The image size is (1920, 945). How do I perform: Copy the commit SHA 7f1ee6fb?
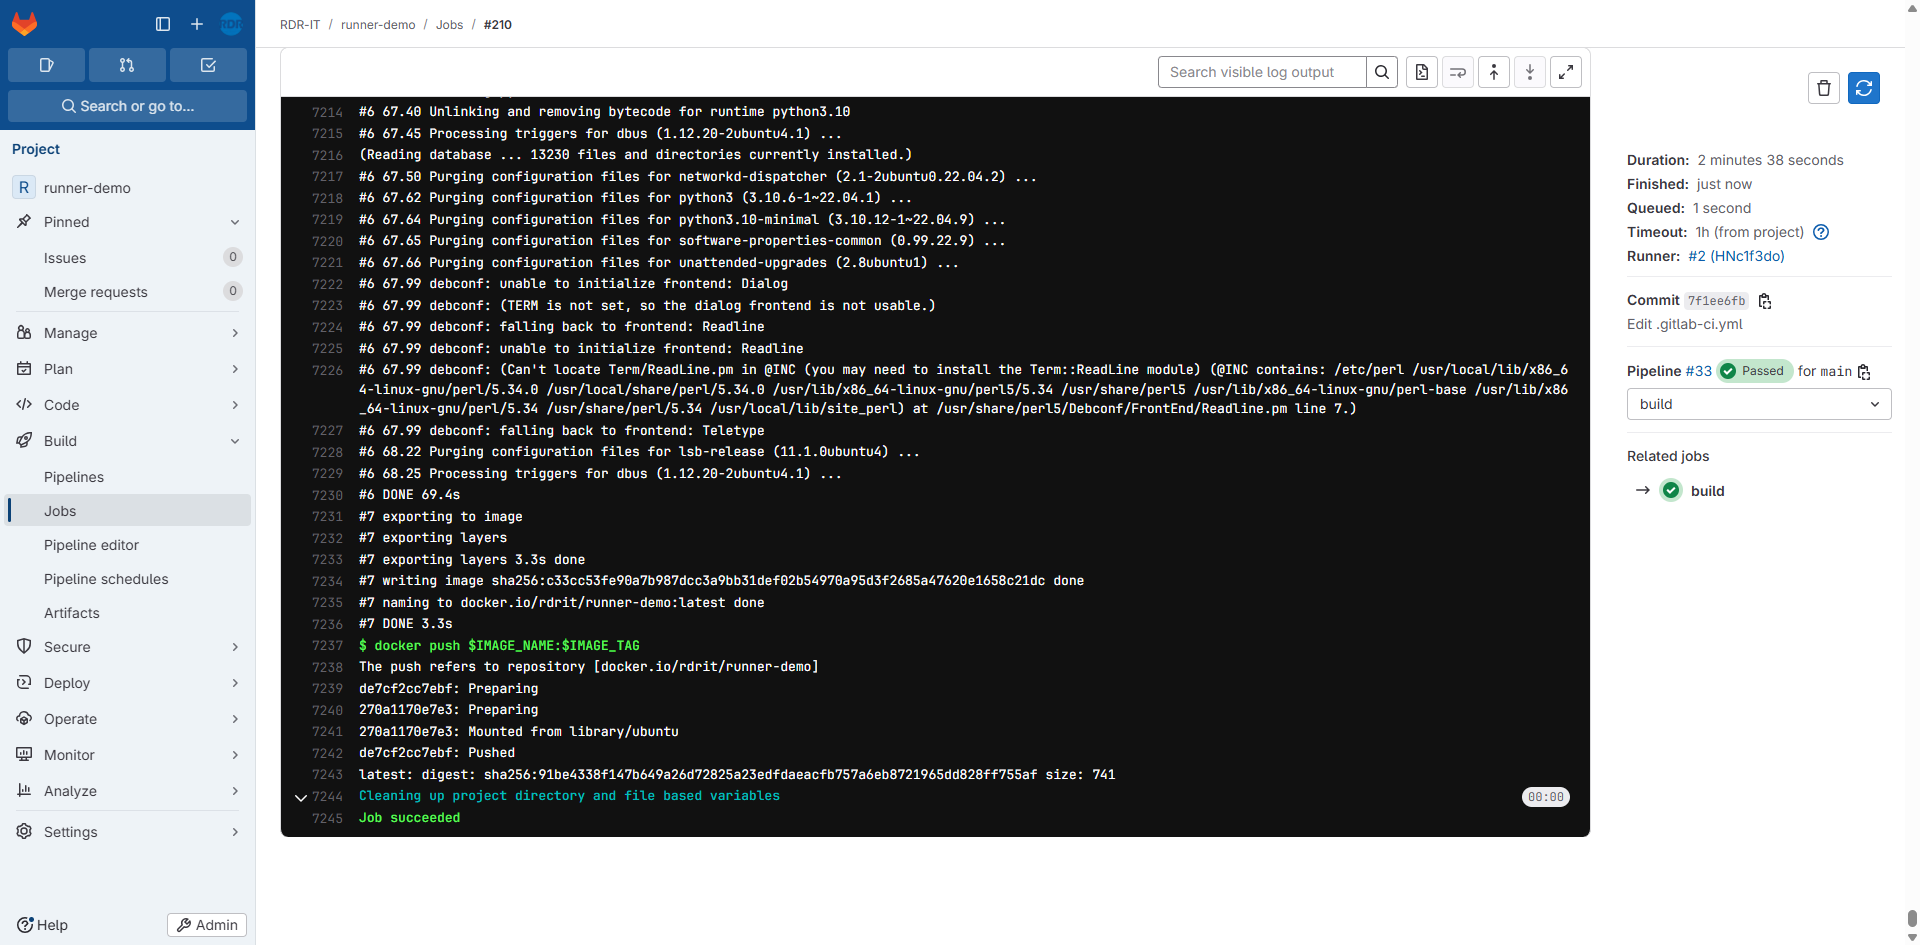1765,301
